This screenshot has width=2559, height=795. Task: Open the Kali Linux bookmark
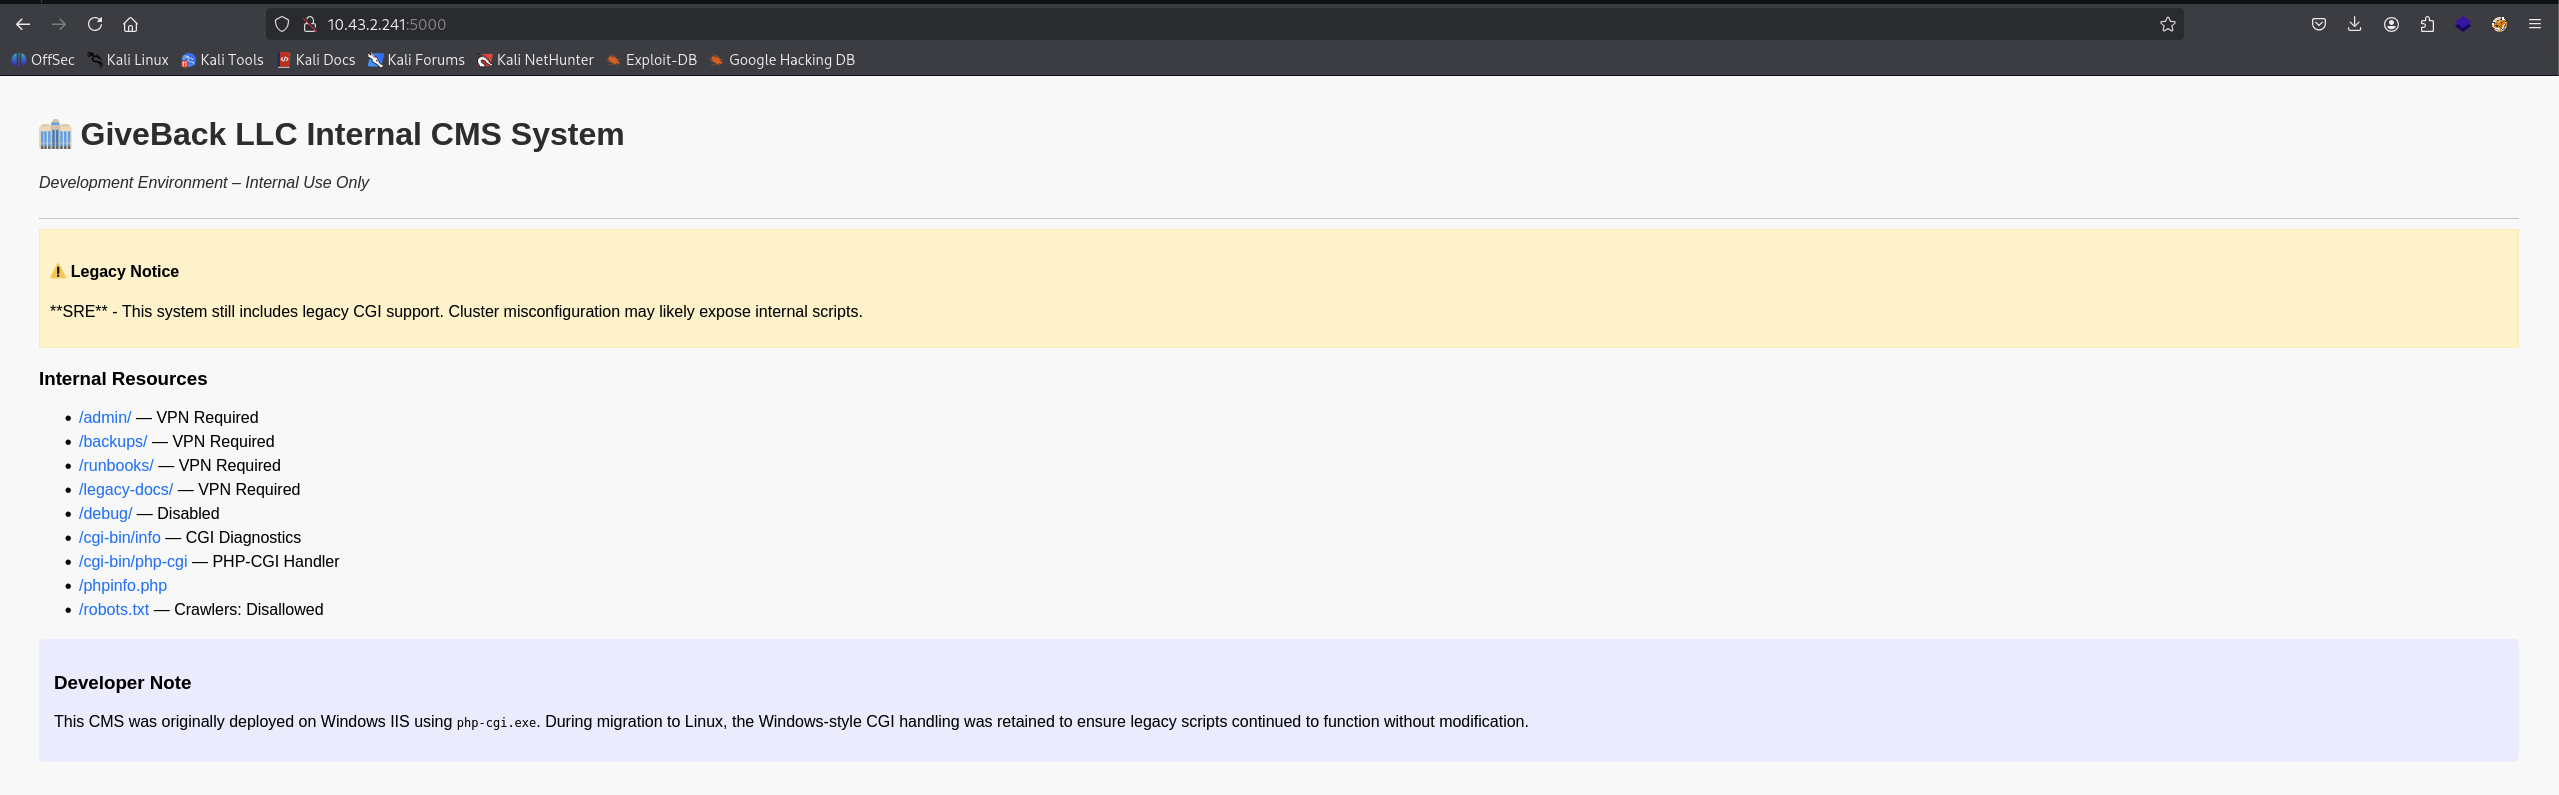[128, 60]
